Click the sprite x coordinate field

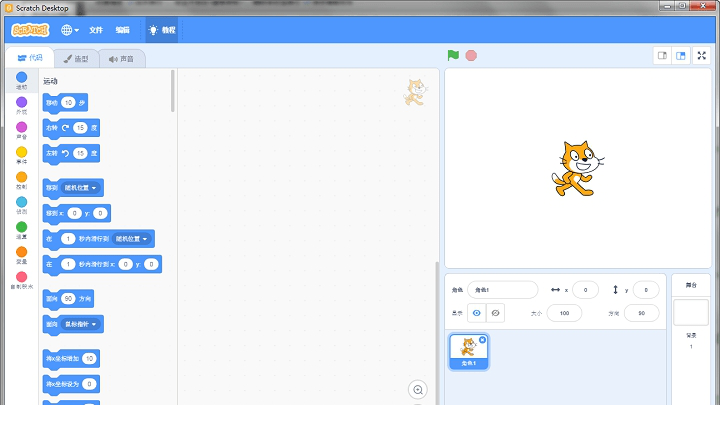point(585,290)
